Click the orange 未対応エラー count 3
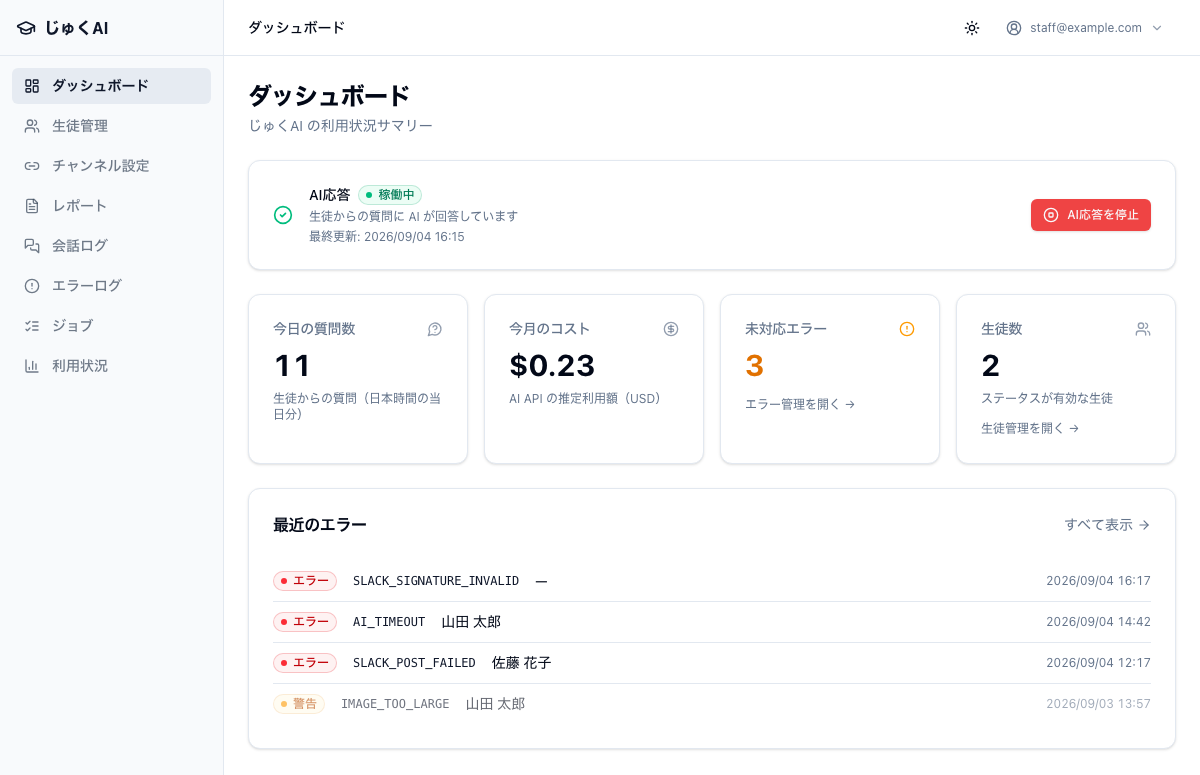The width and height of the screenshot is (1200, 775). click(755, 366)
